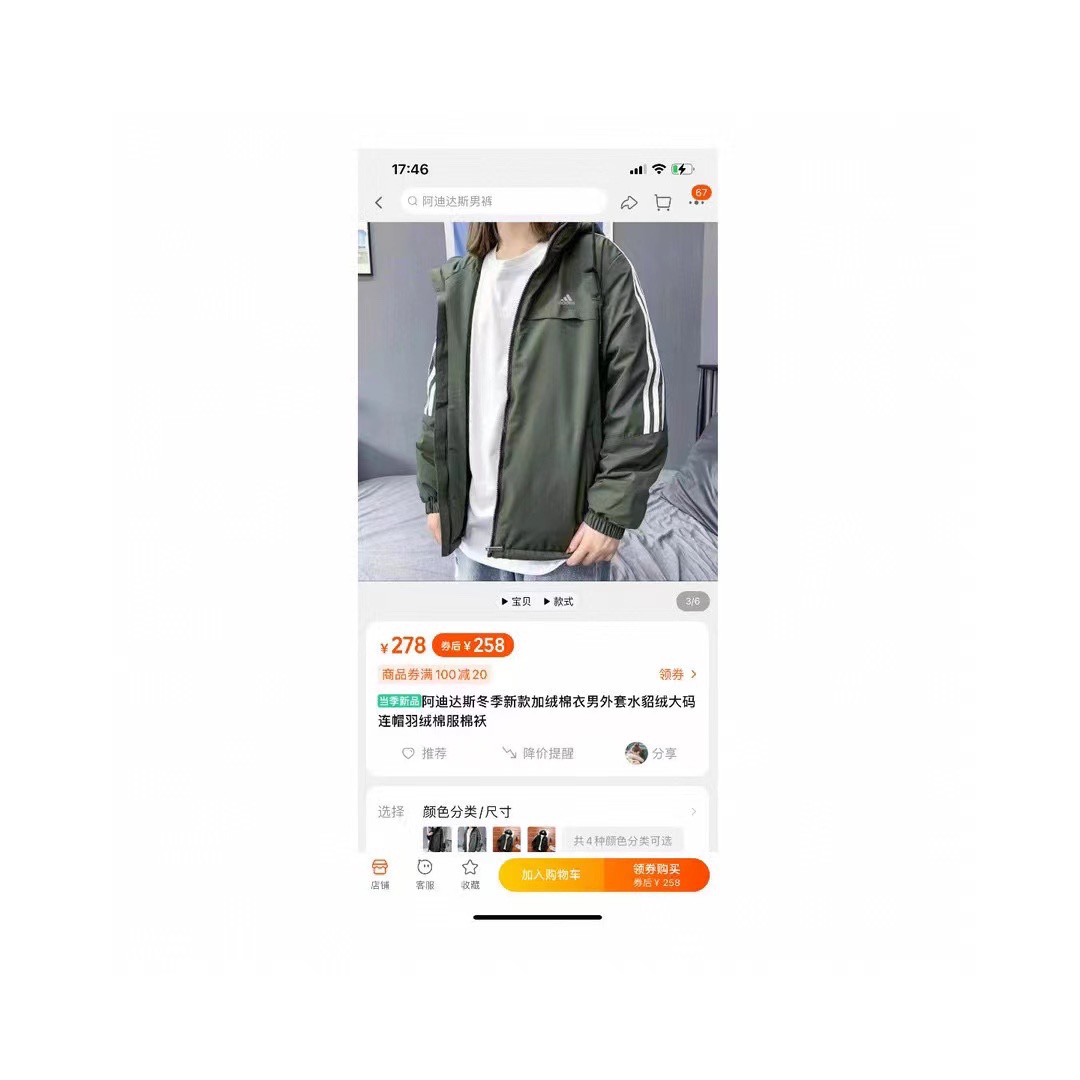Open the more options dots with badge 67
1080x1080 pixels.
point(698,198)
